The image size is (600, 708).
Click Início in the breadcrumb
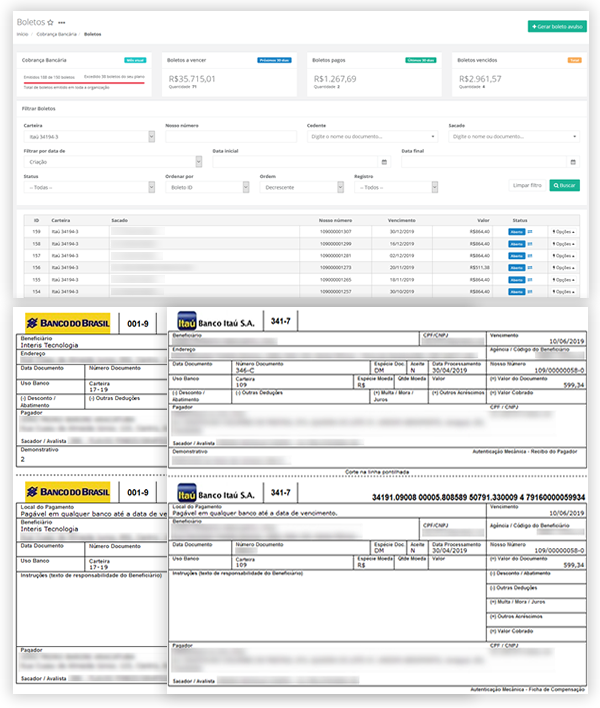pos(22,33)
